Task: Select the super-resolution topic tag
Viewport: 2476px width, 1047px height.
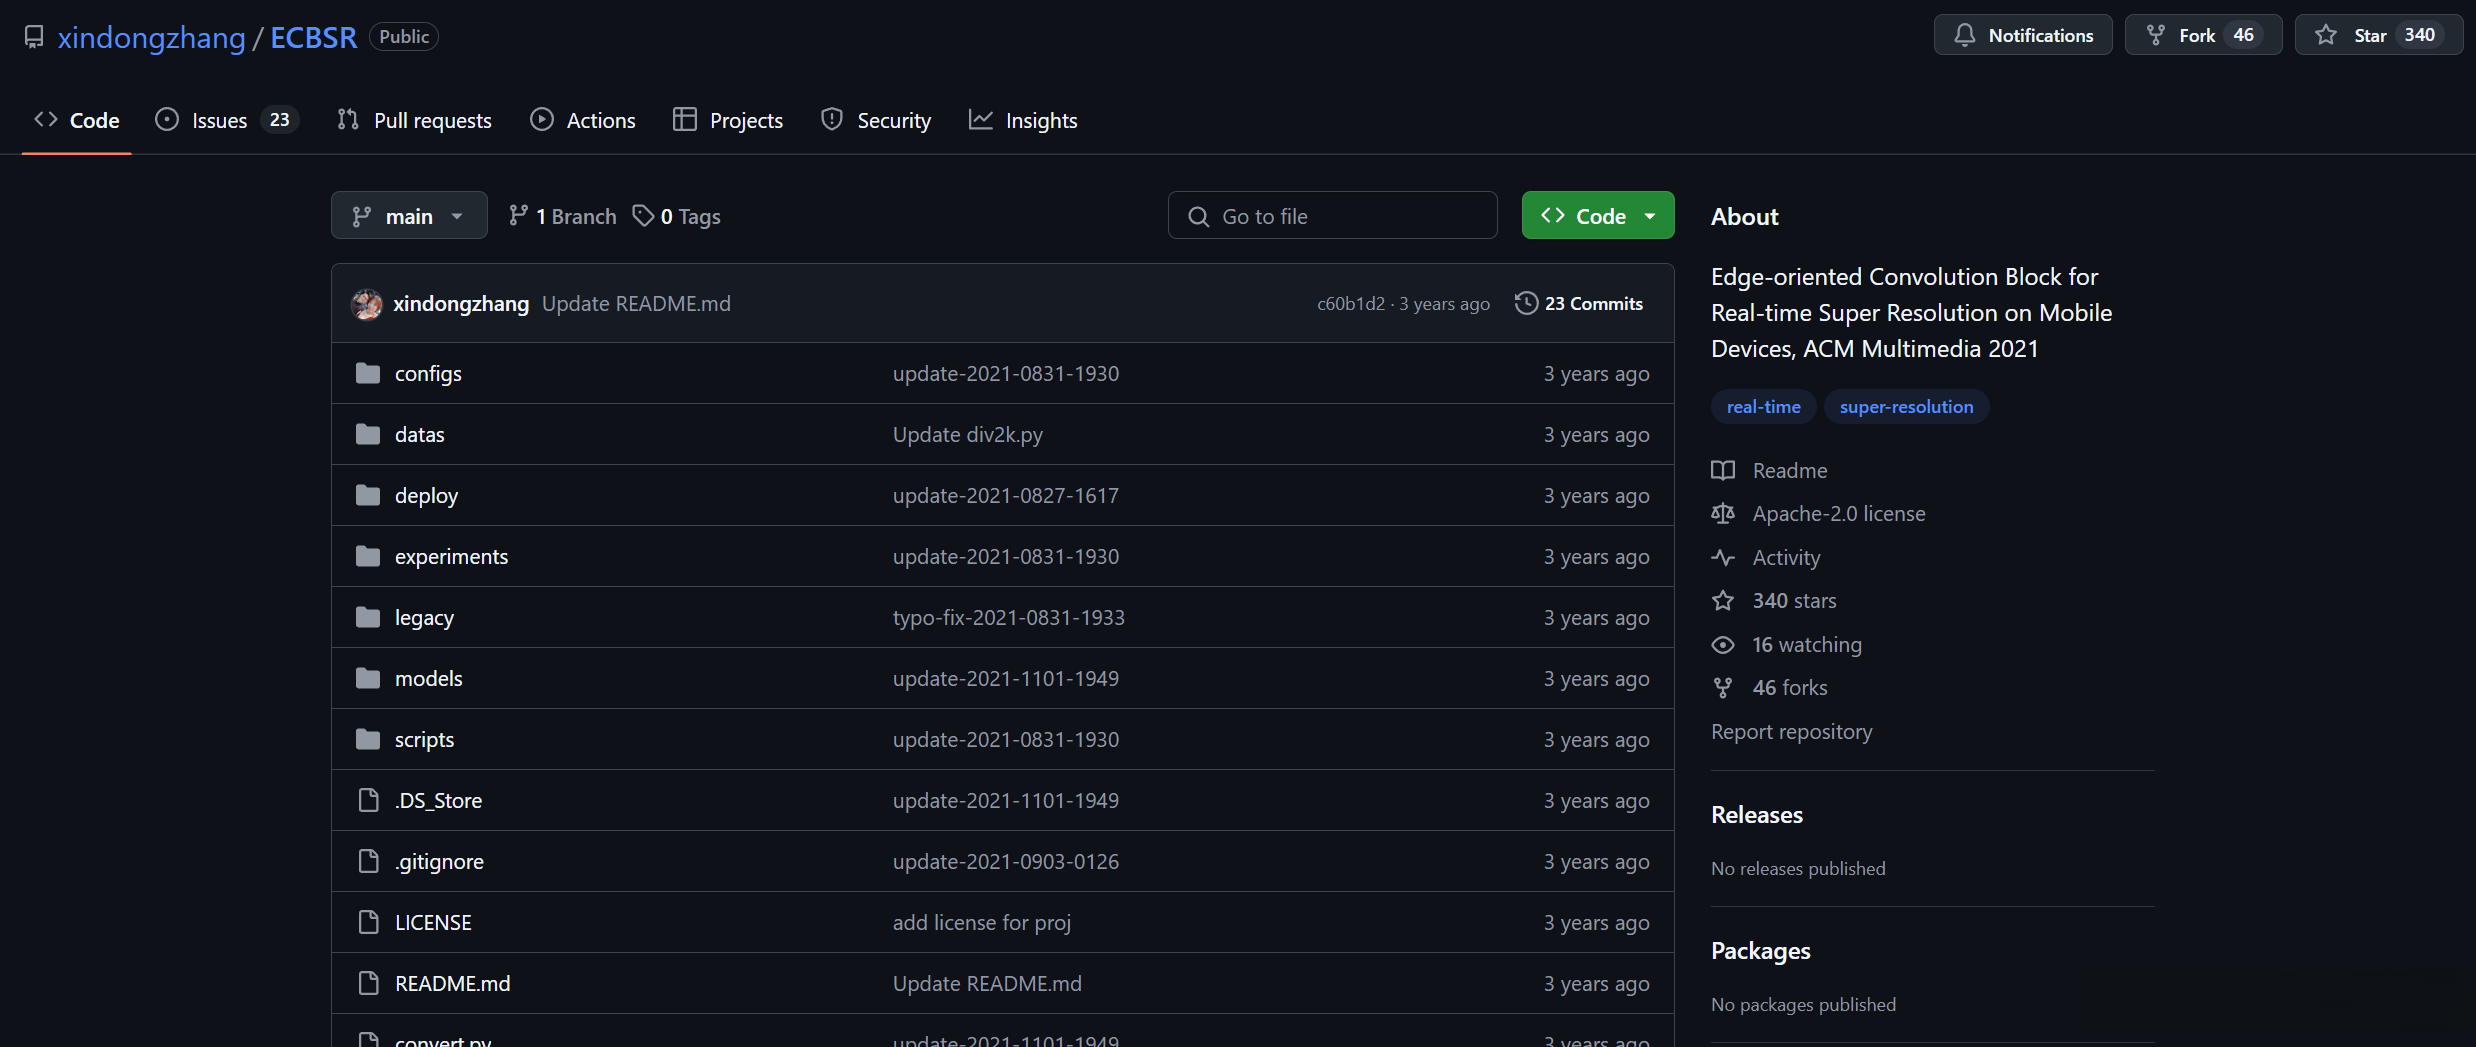Action: tap(1906, 407)
